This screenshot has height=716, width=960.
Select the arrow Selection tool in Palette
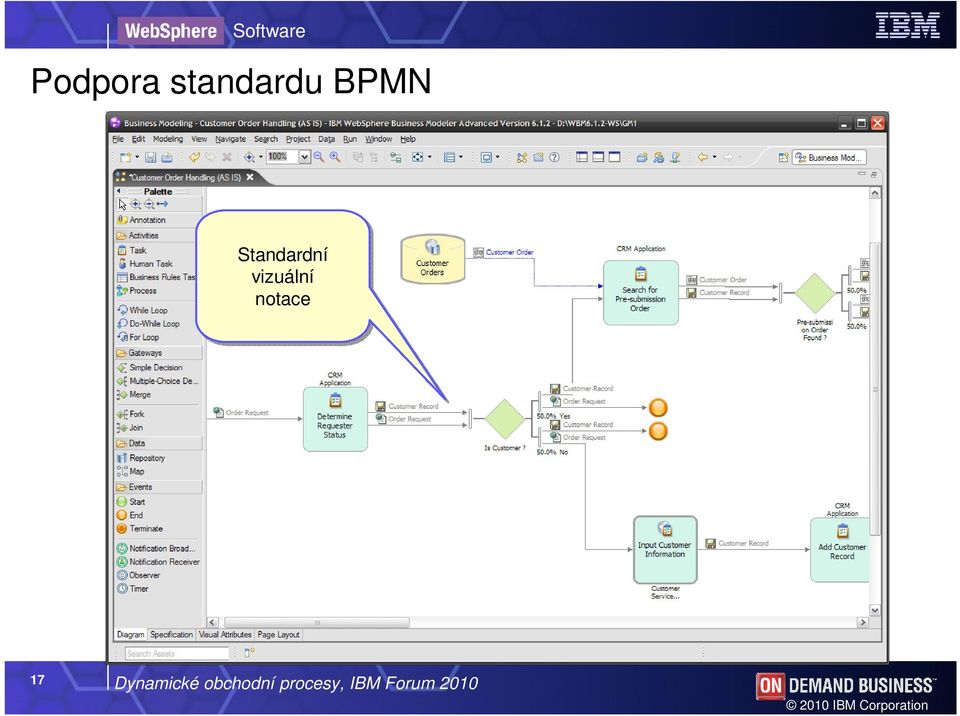click(122, 205)
